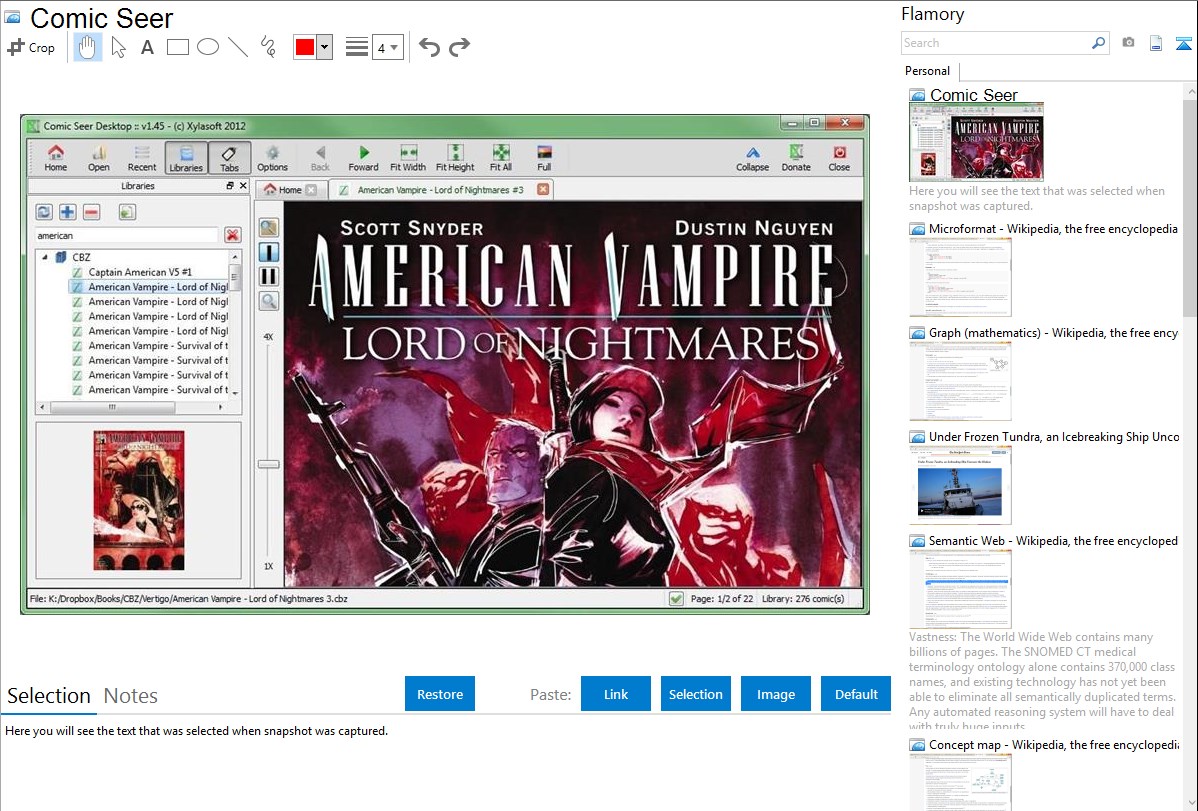Viewport: 1198px width, 811px height.
Task: Activate the hand pan tool
Action: pyautogui.click(x=88, y=47)
